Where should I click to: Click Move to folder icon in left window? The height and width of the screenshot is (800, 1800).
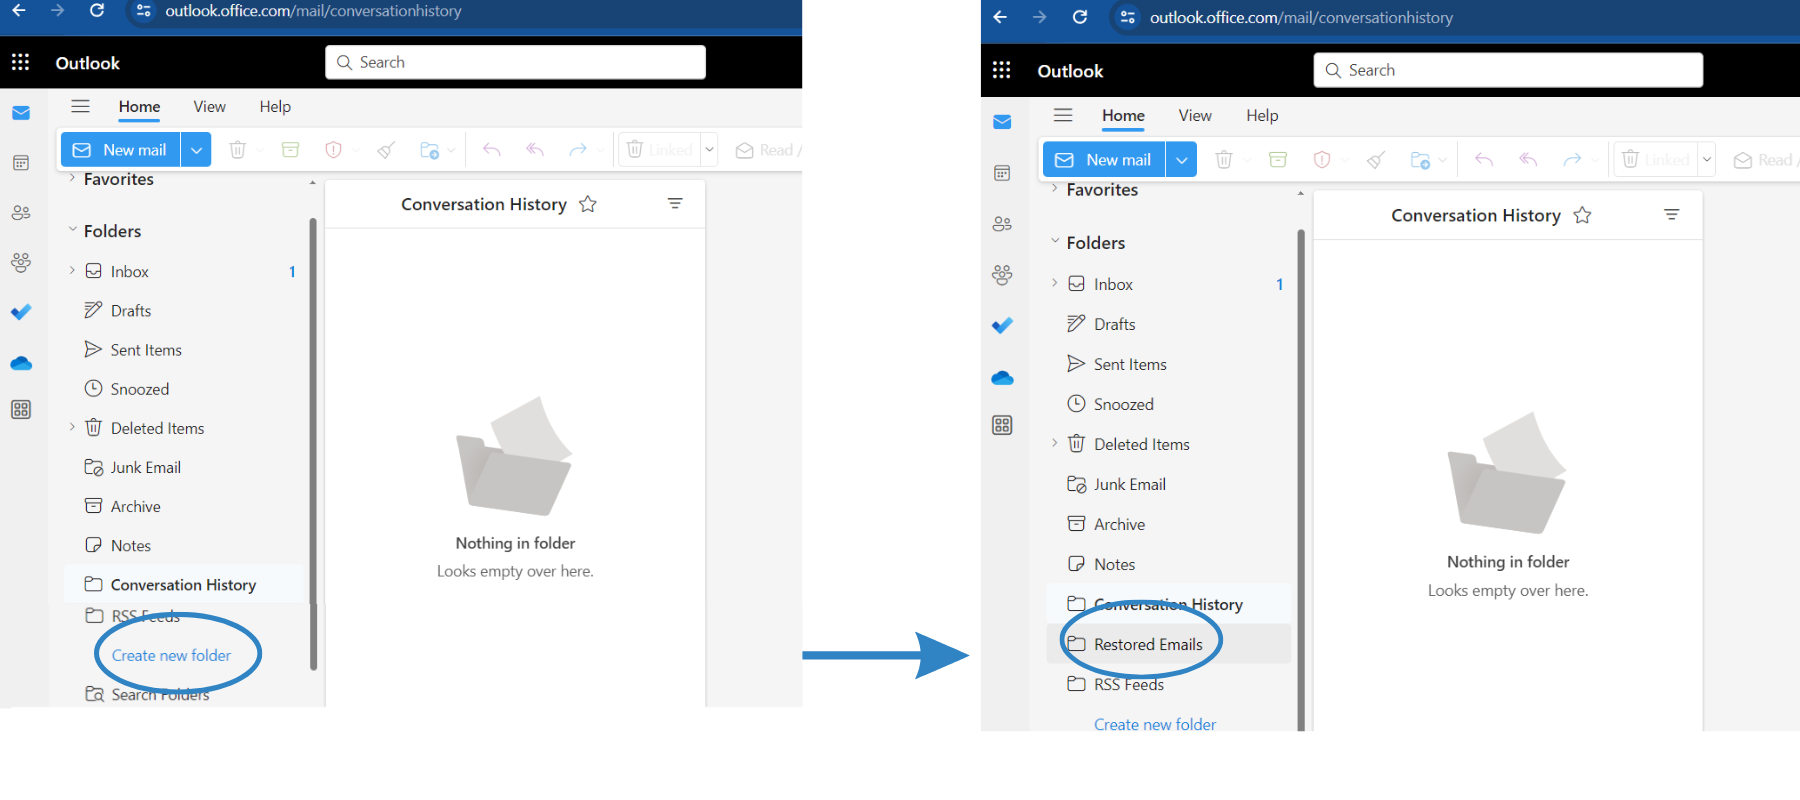430,150
